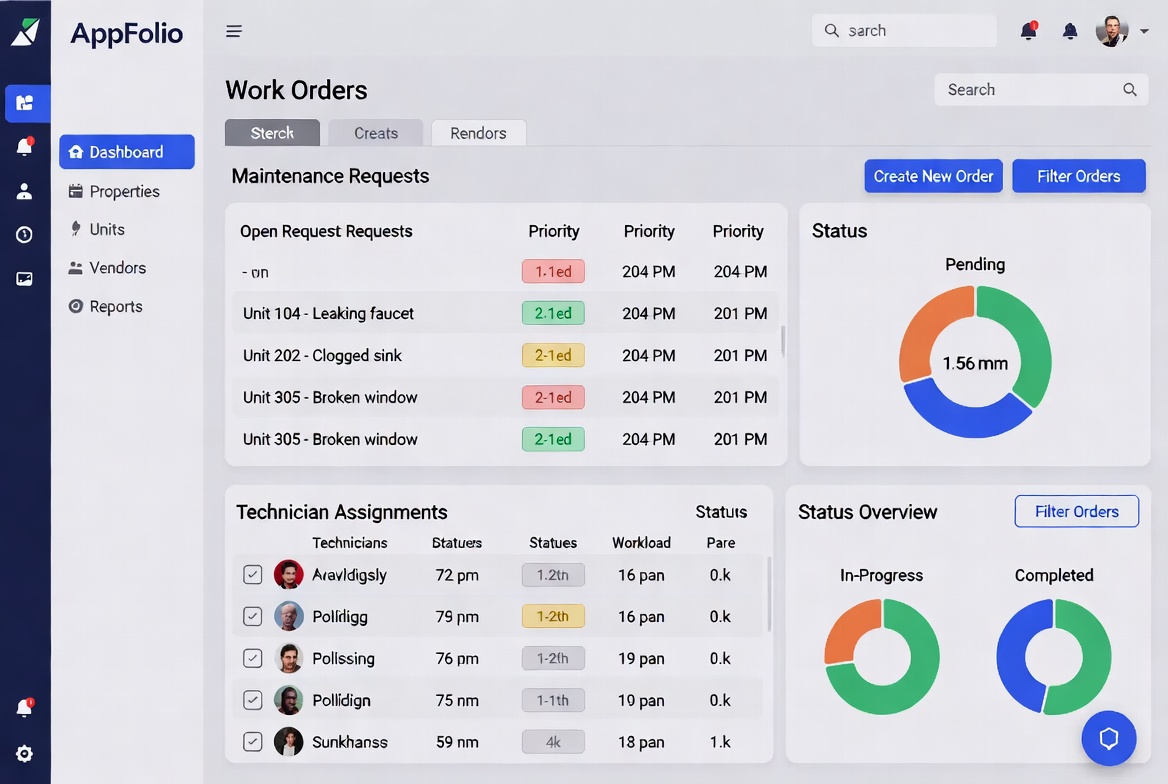The image size is (1168, 784).
Task: Click Sunkhanss's avatar
Action: coord(288,742)
